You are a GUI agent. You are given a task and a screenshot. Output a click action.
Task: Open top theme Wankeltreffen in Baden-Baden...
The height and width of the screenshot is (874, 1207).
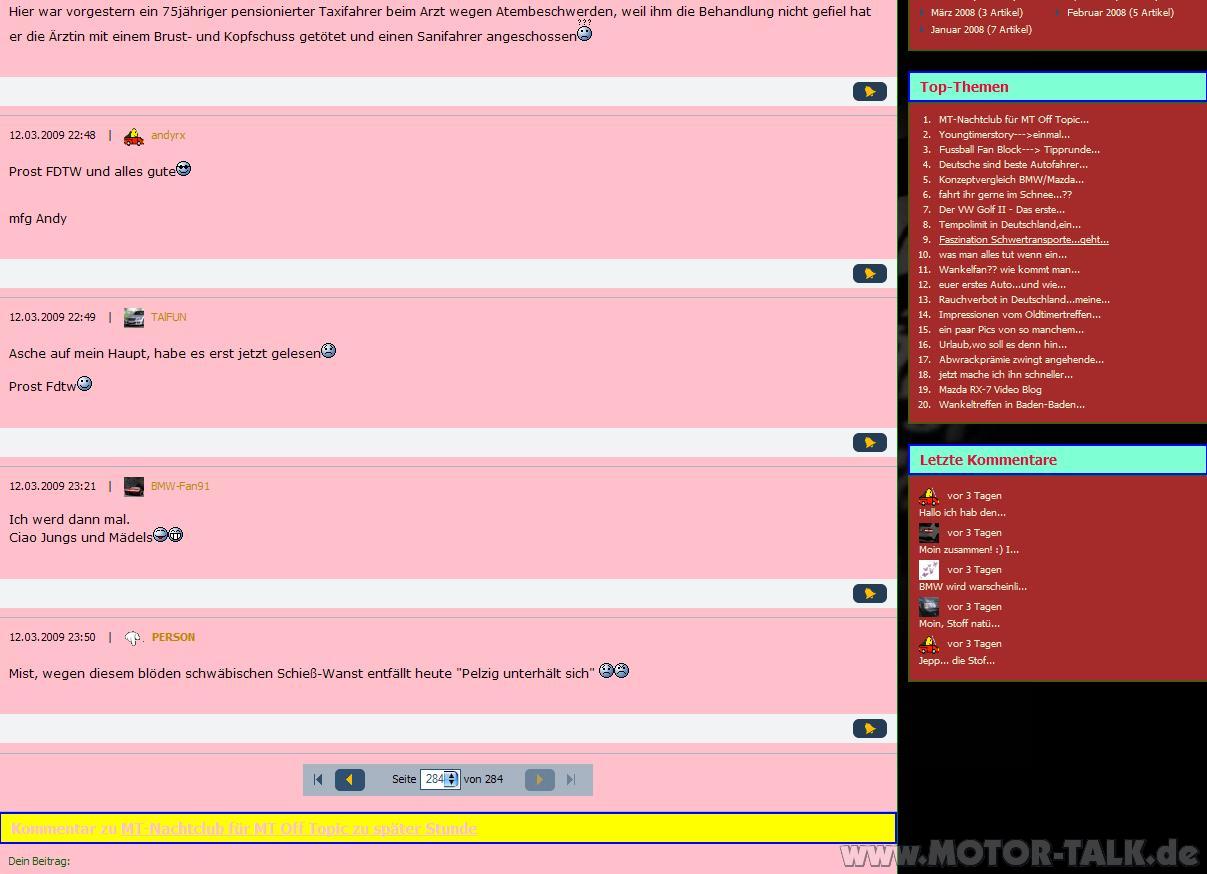point(1012,404)
